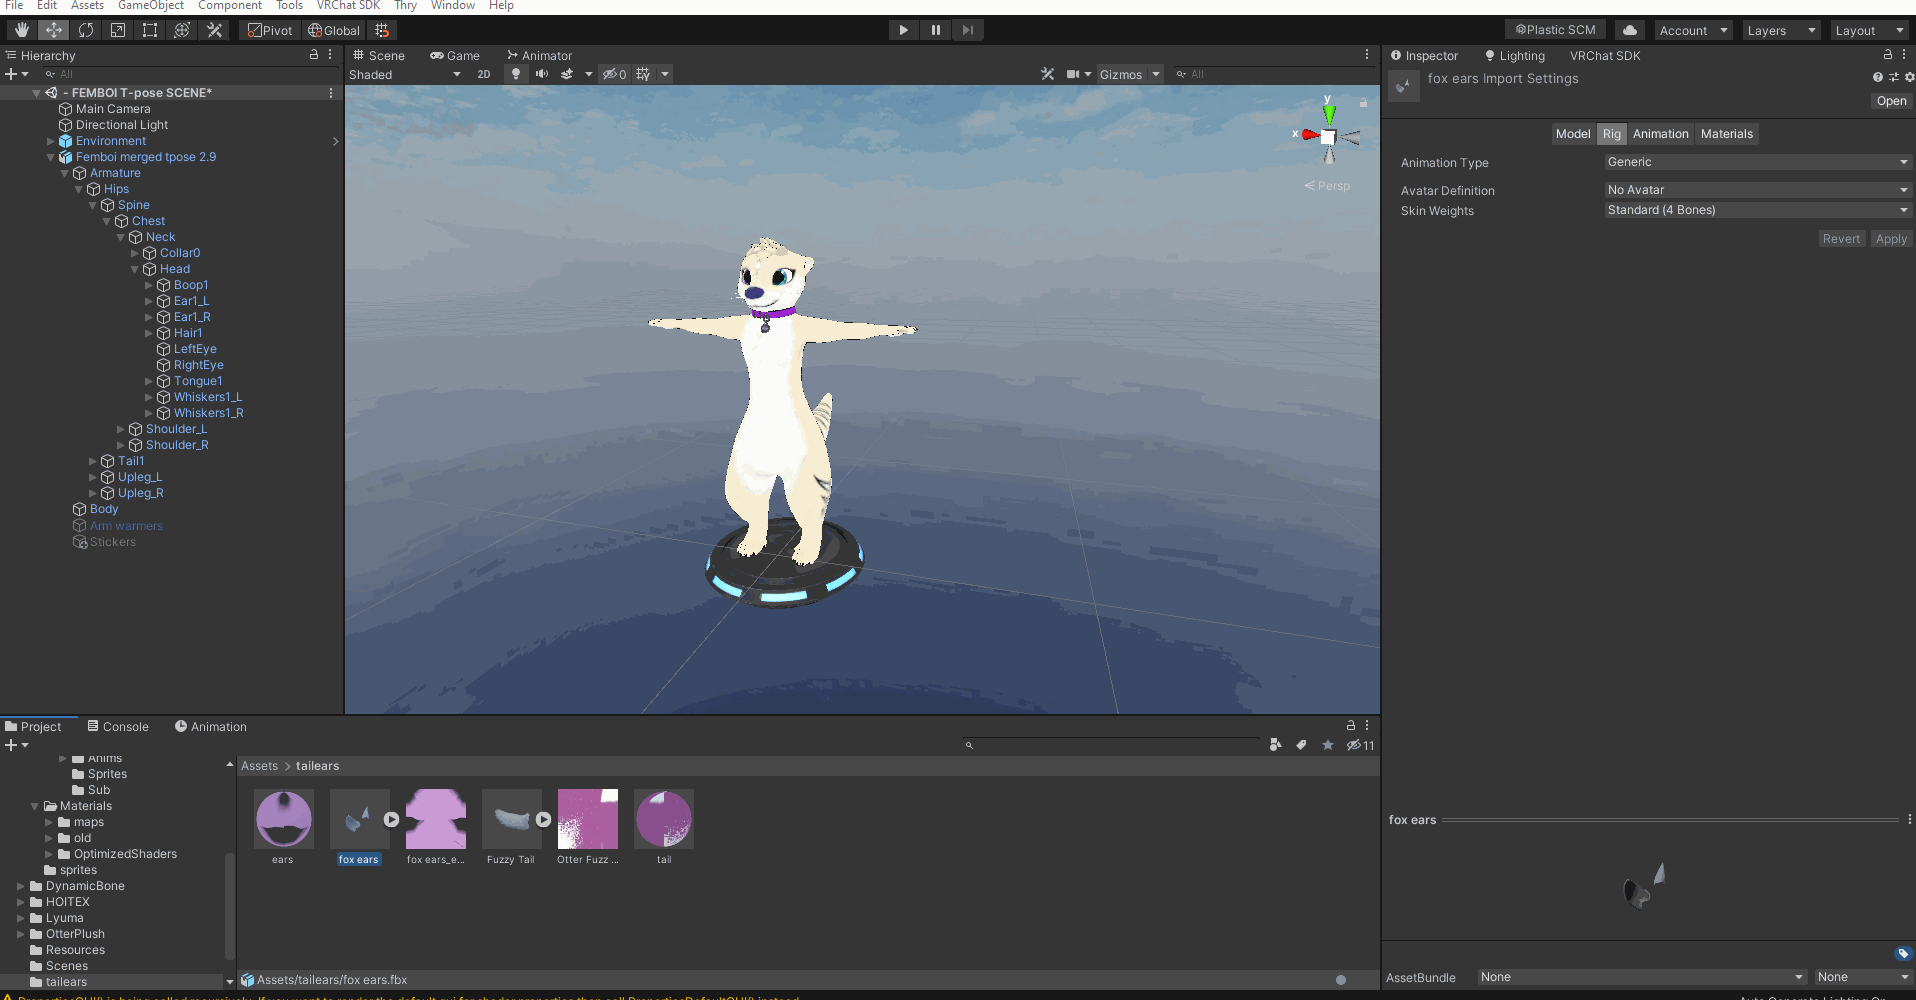Open the Skin Weights dropdown
Image resolution: width=1916 pixels, height=1000 pixels.
(1757, 210)
